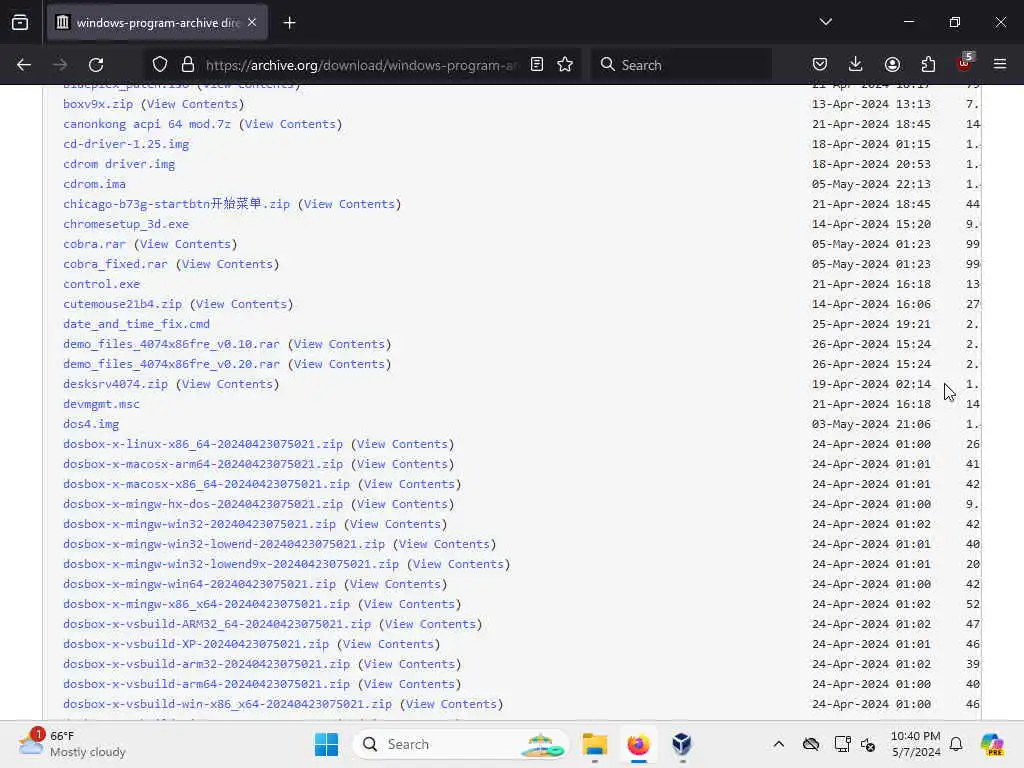Download dosbox-x-linux-x86_64 zip
Viewport: 1024px width, 768px height.
pos(203,444)
